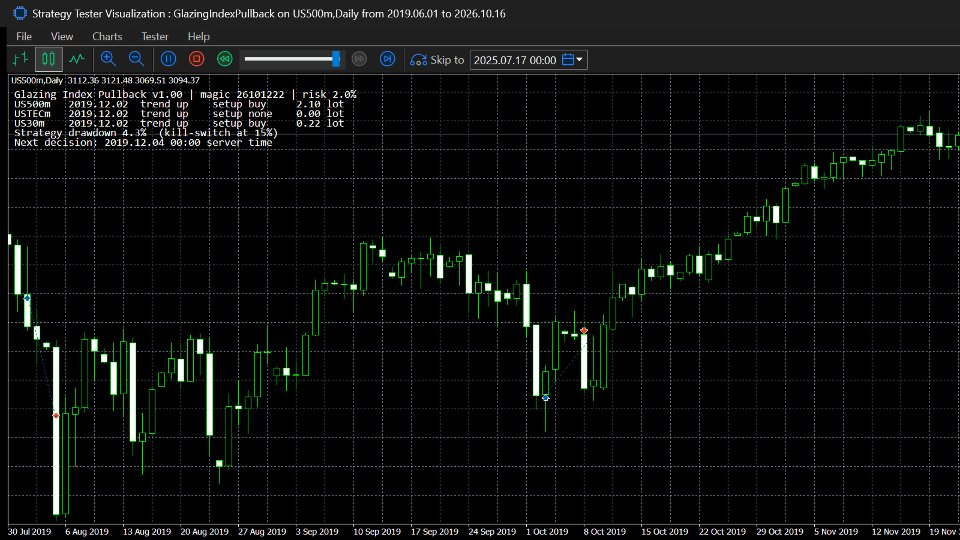Click the US500m 2.10 lot row
This screenshot has height=540, width=960.
click(179, 104)
